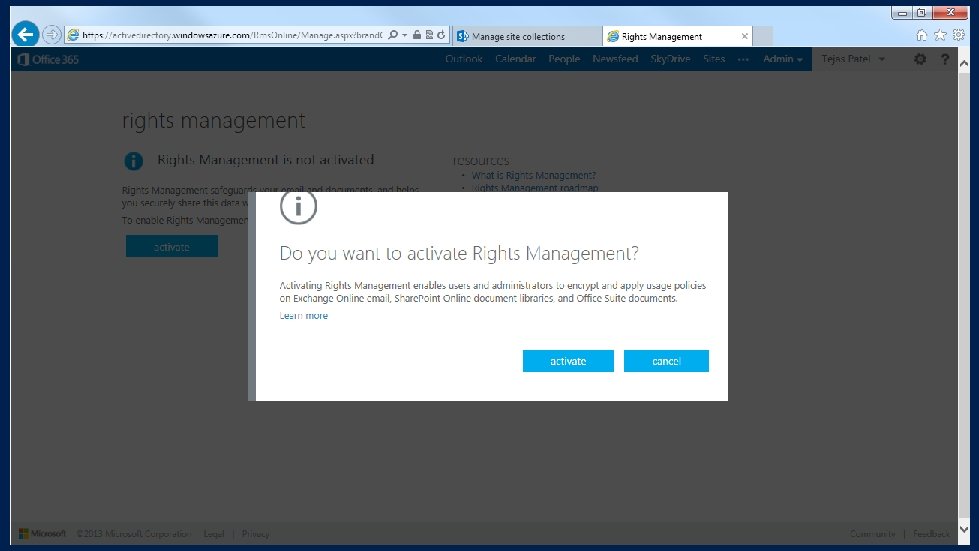The height and width of the screenshot is (551, 979).
Task: Minimize the browser window
Action: pyautogui.click(x=902, y=13)
